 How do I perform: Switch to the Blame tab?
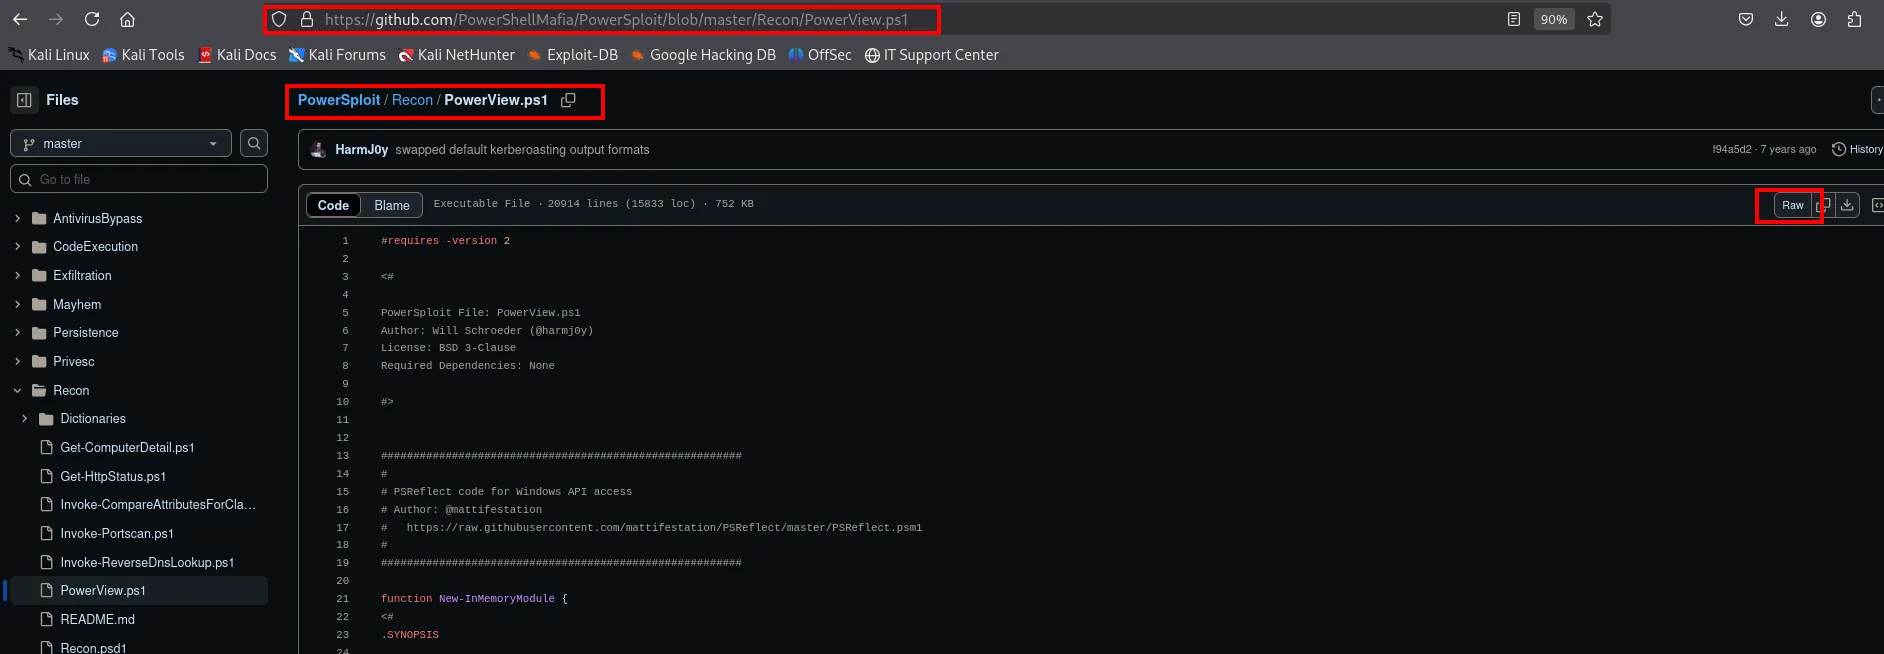point(392,205)
